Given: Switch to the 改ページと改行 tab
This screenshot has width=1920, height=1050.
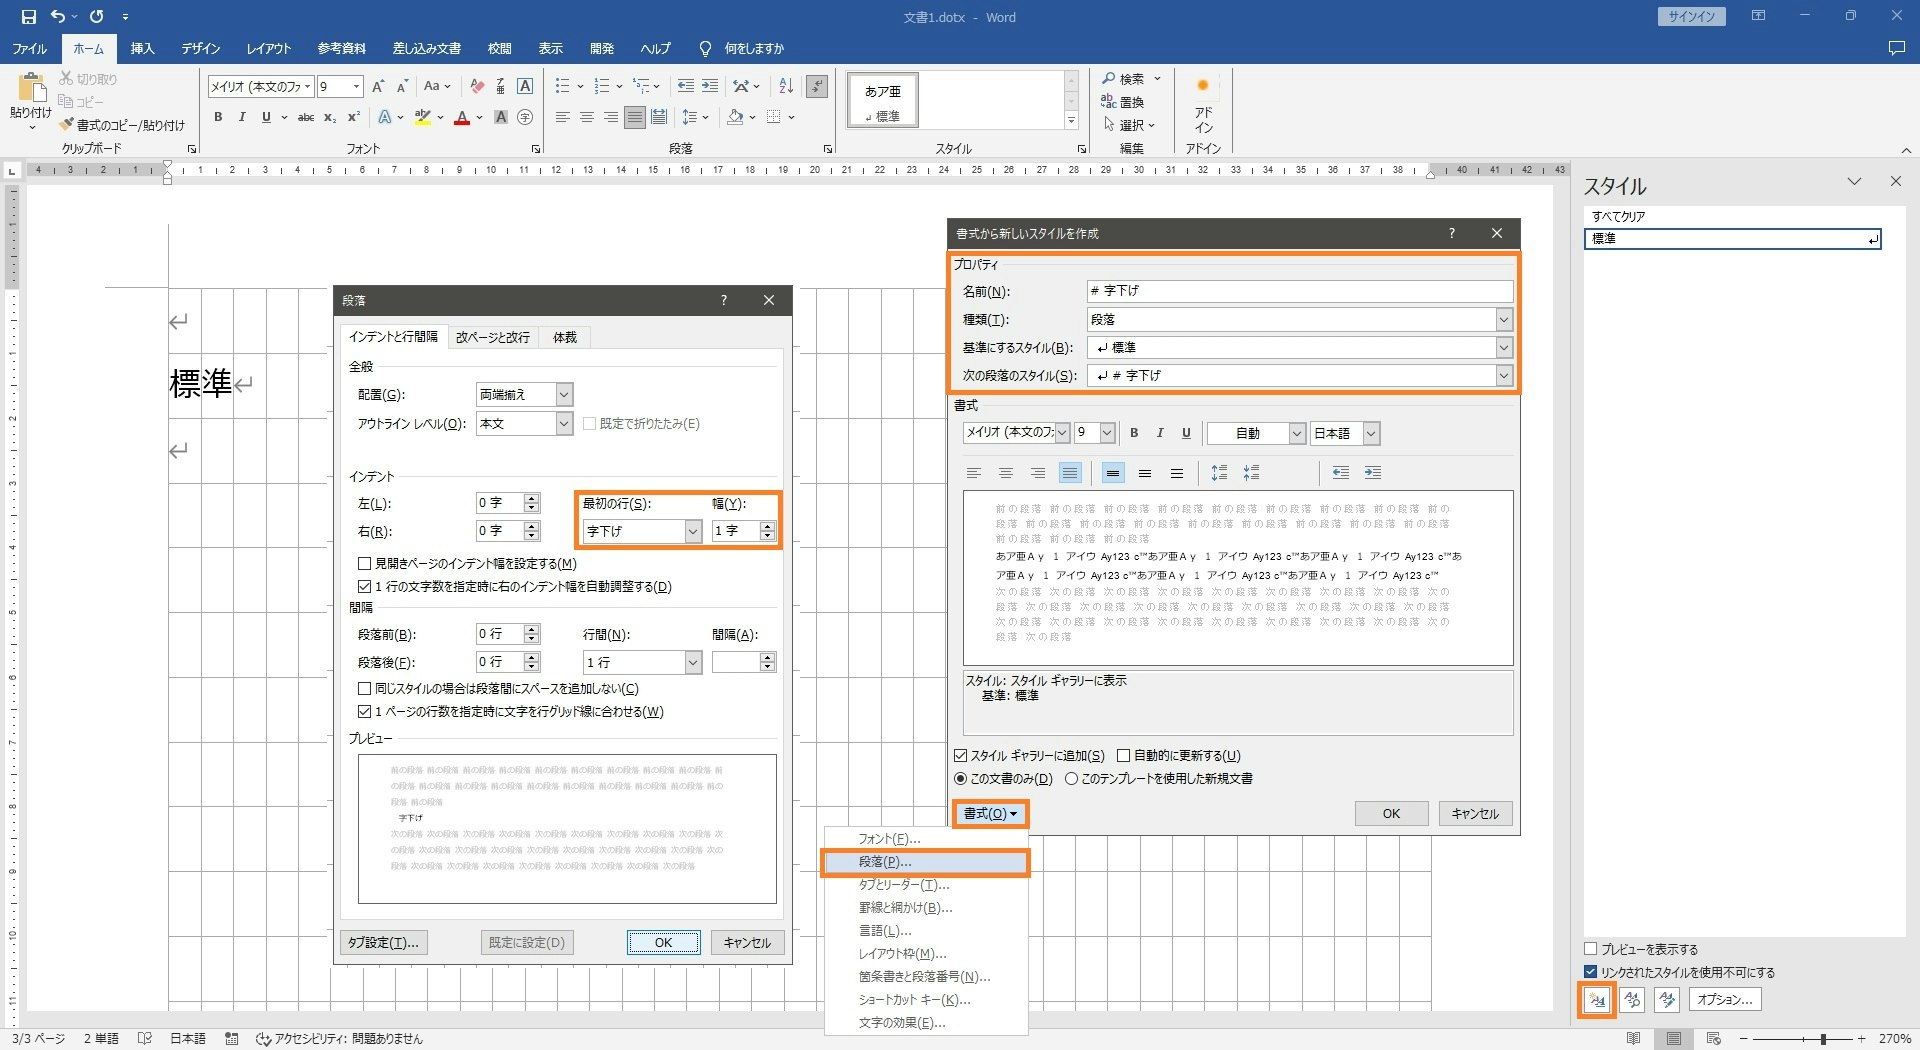Looking at the screenshot, I should coord(493,337).
